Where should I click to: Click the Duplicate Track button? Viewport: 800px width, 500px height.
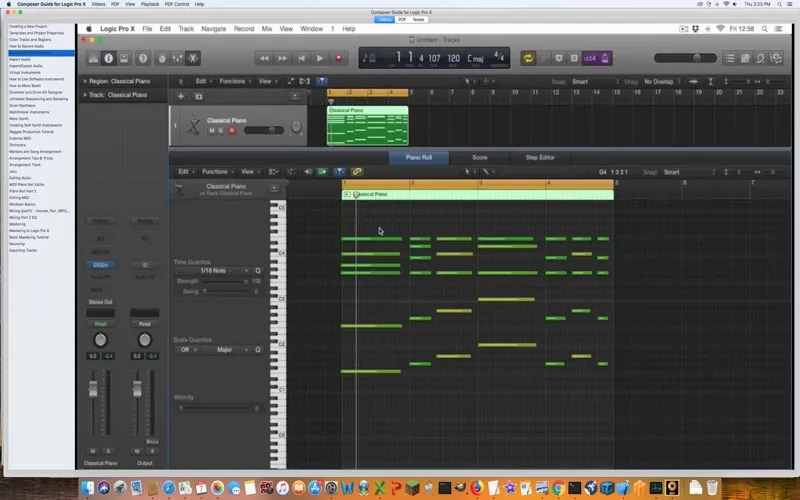tap(198, 96)
